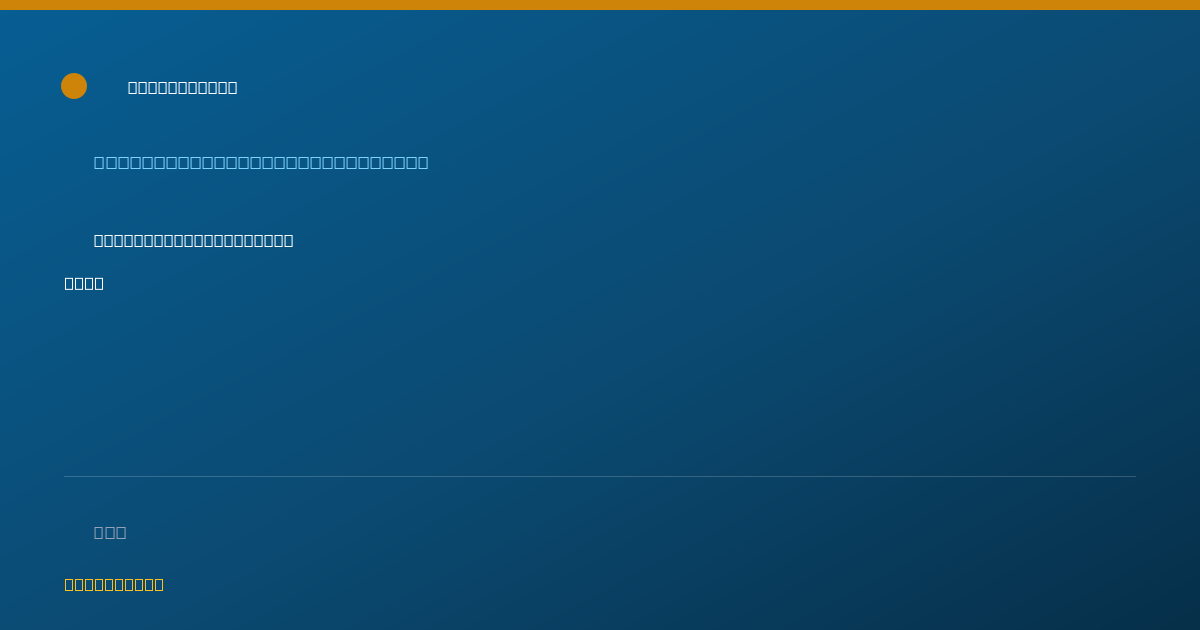Click the middle of the light-blue headline
The height and width of the screenshot is (630, 1200).
tap(261, 162)
